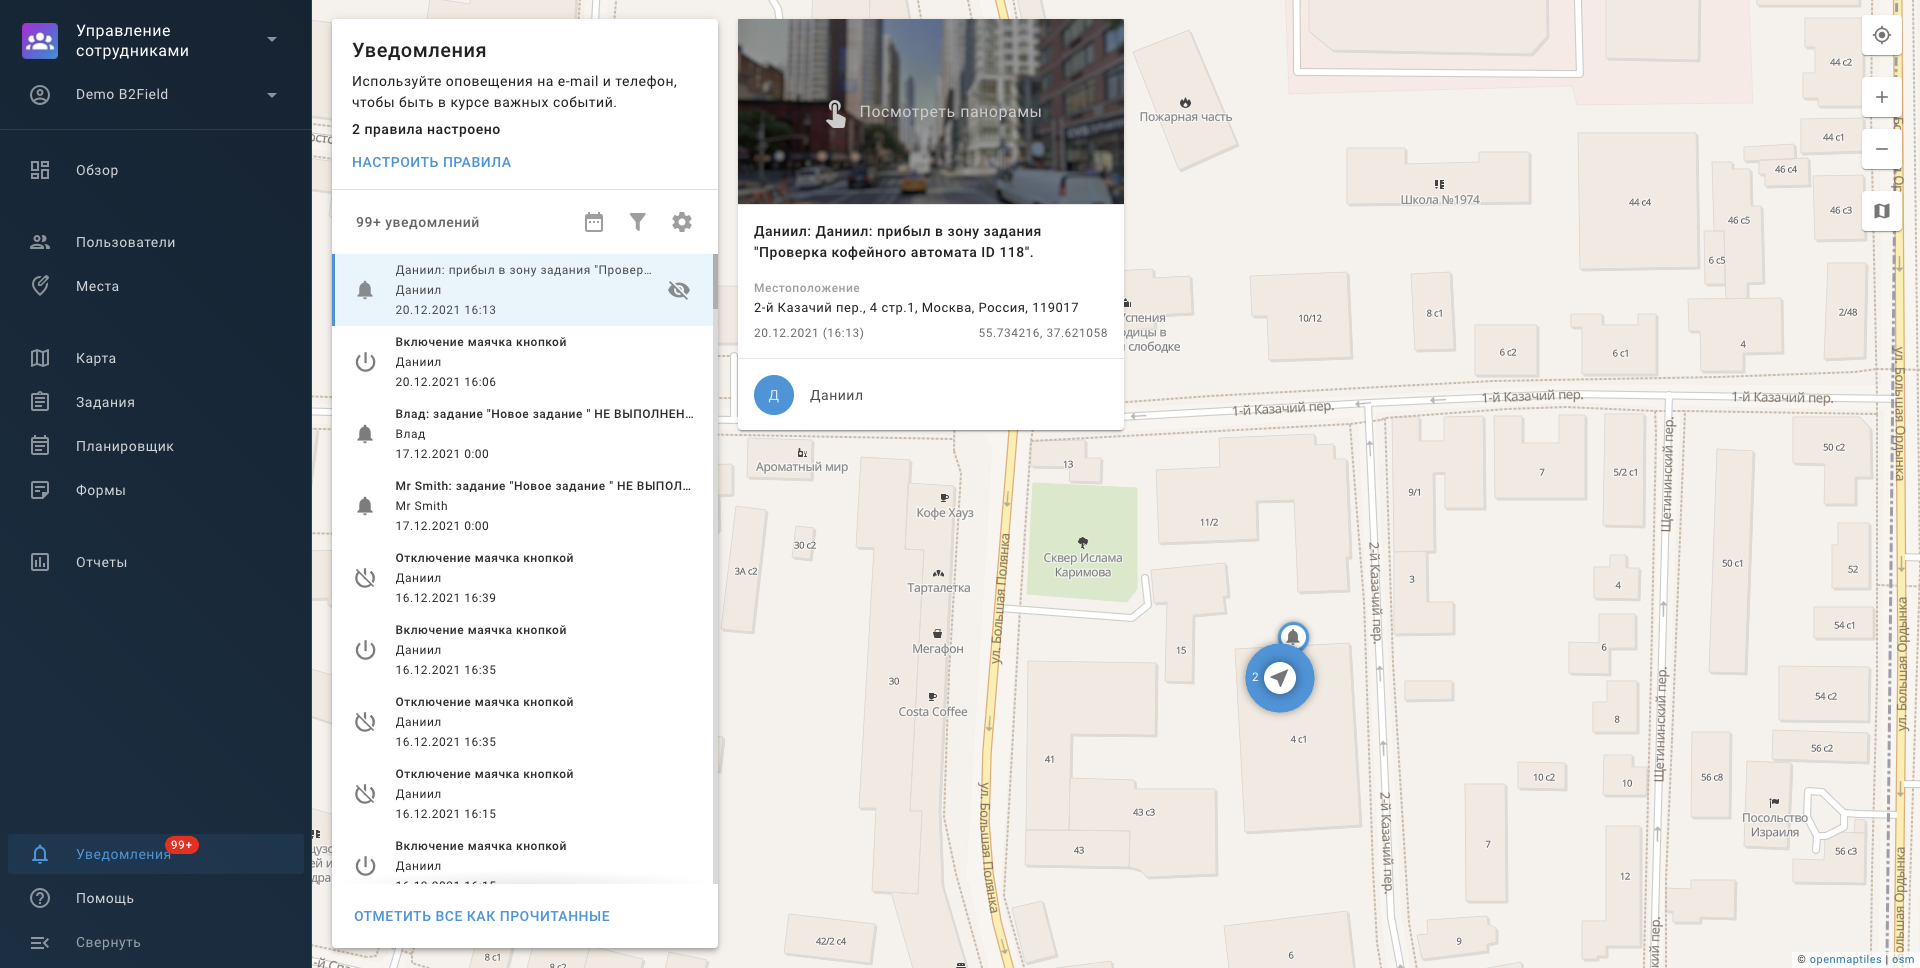Image resolution: width=1920 pixels, height=968 pixels.
Task: Click the Даниил user avatar in detail card
Action: coord(774,395)
